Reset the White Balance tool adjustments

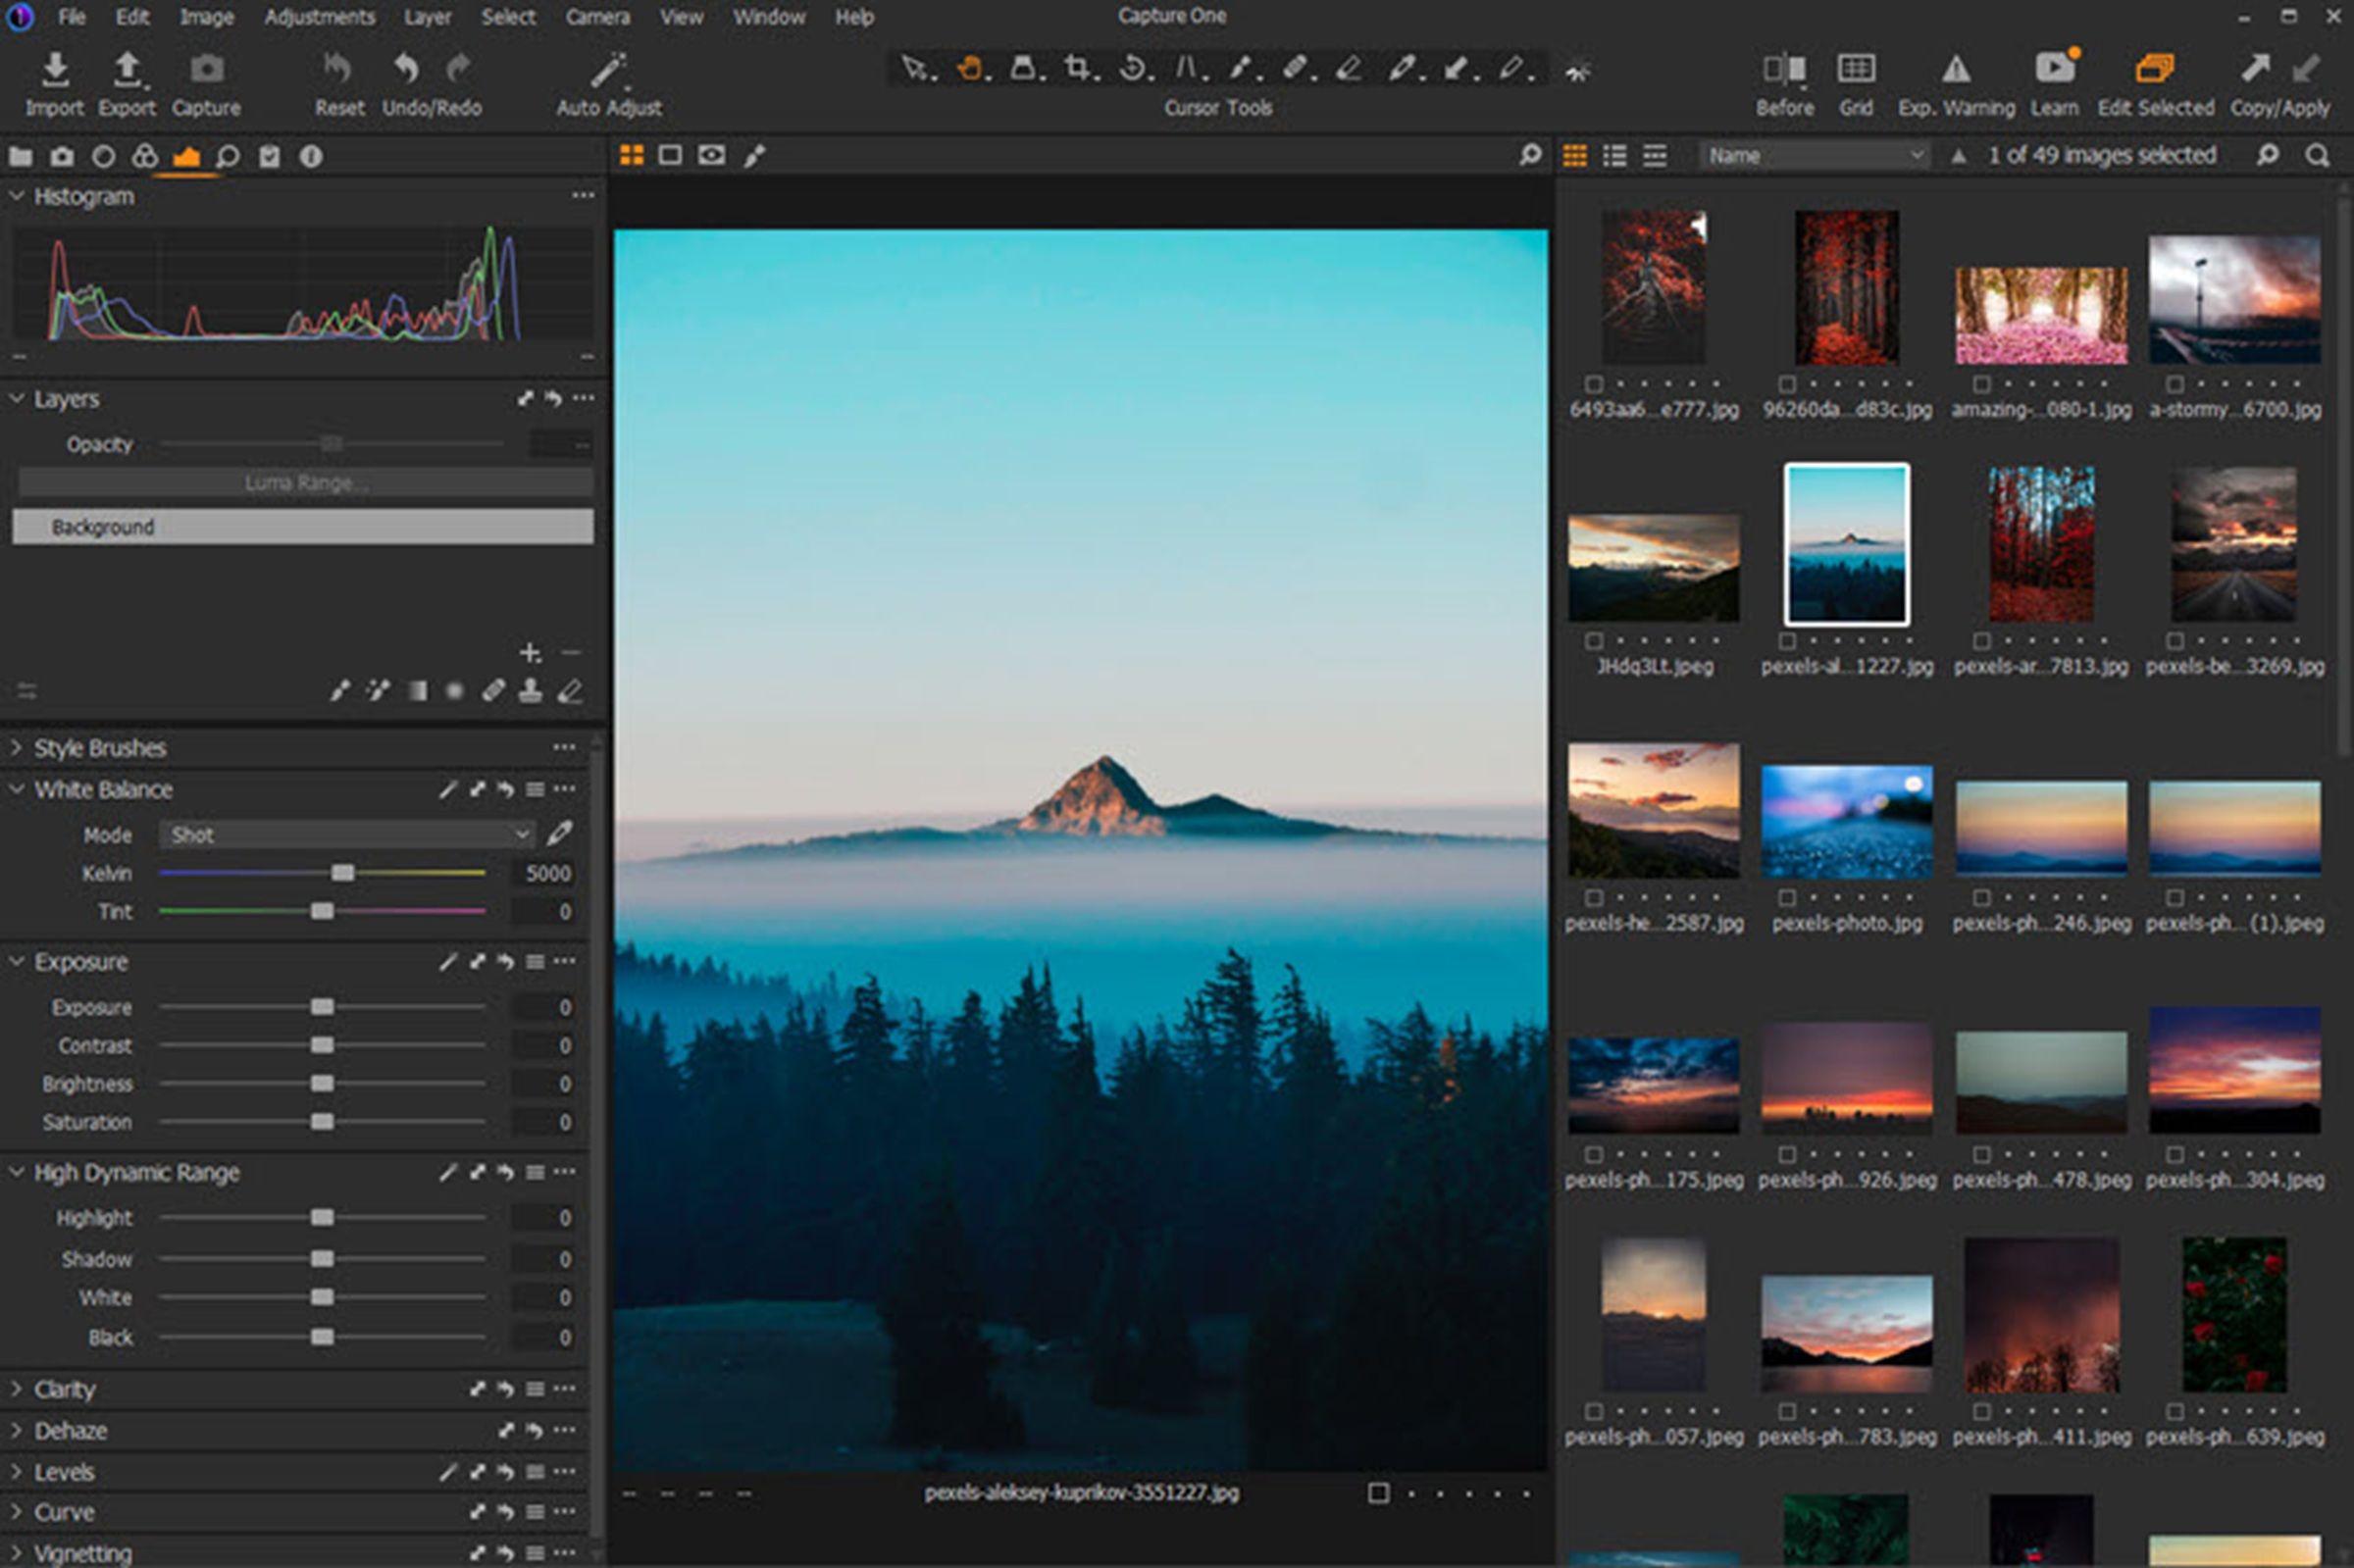coord(506,790)
